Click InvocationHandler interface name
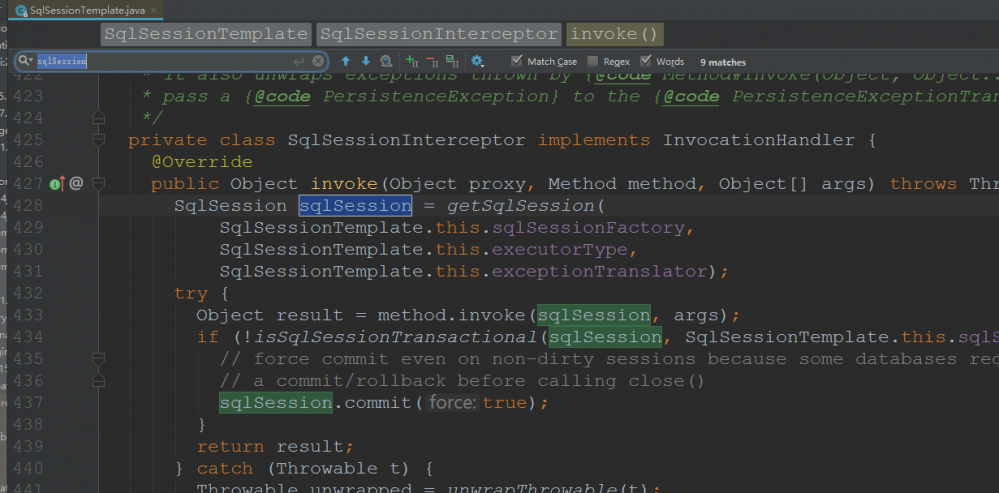Image resolution: width=999 pixels, height=493 pixels. click(758, 140)
